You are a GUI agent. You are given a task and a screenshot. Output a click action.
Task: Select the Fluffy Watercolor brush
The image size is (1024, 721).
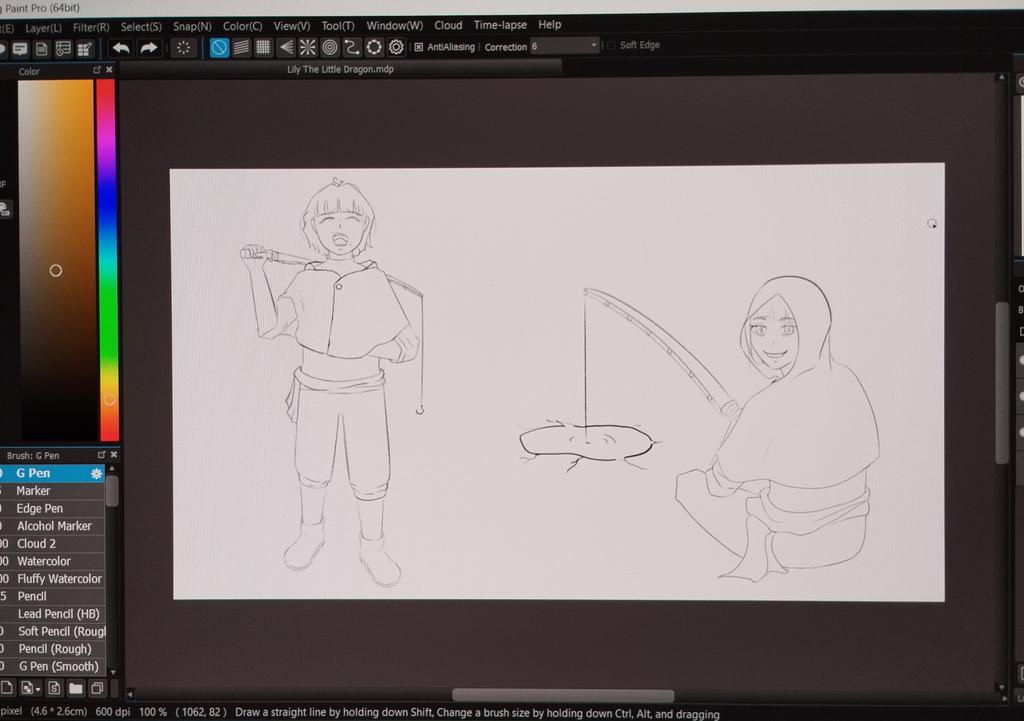(52, 579)
